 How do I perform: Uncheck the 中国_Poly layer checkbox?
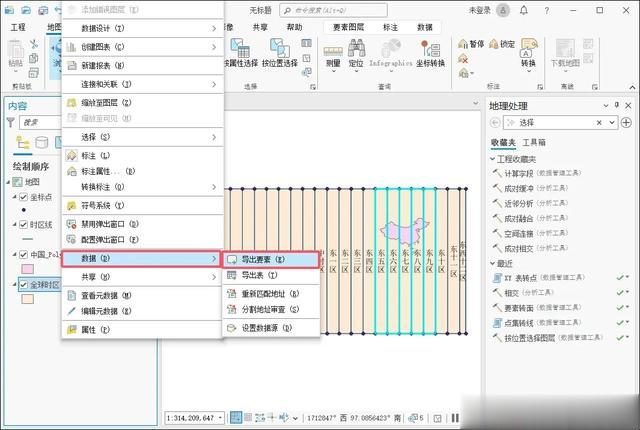tap(23, 255)
